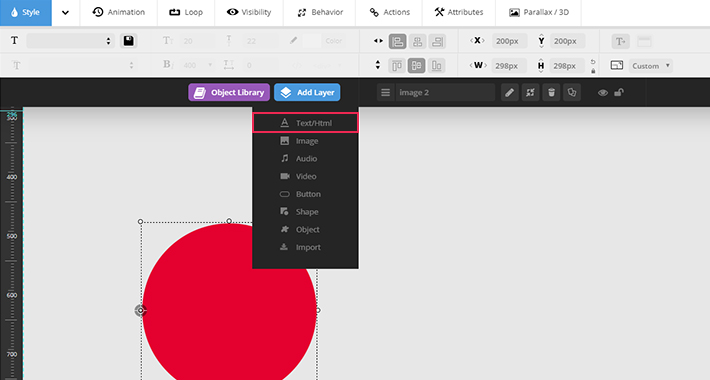
Task: Click the X position input field
Action: pyautogui.click(x=509, y=41)
